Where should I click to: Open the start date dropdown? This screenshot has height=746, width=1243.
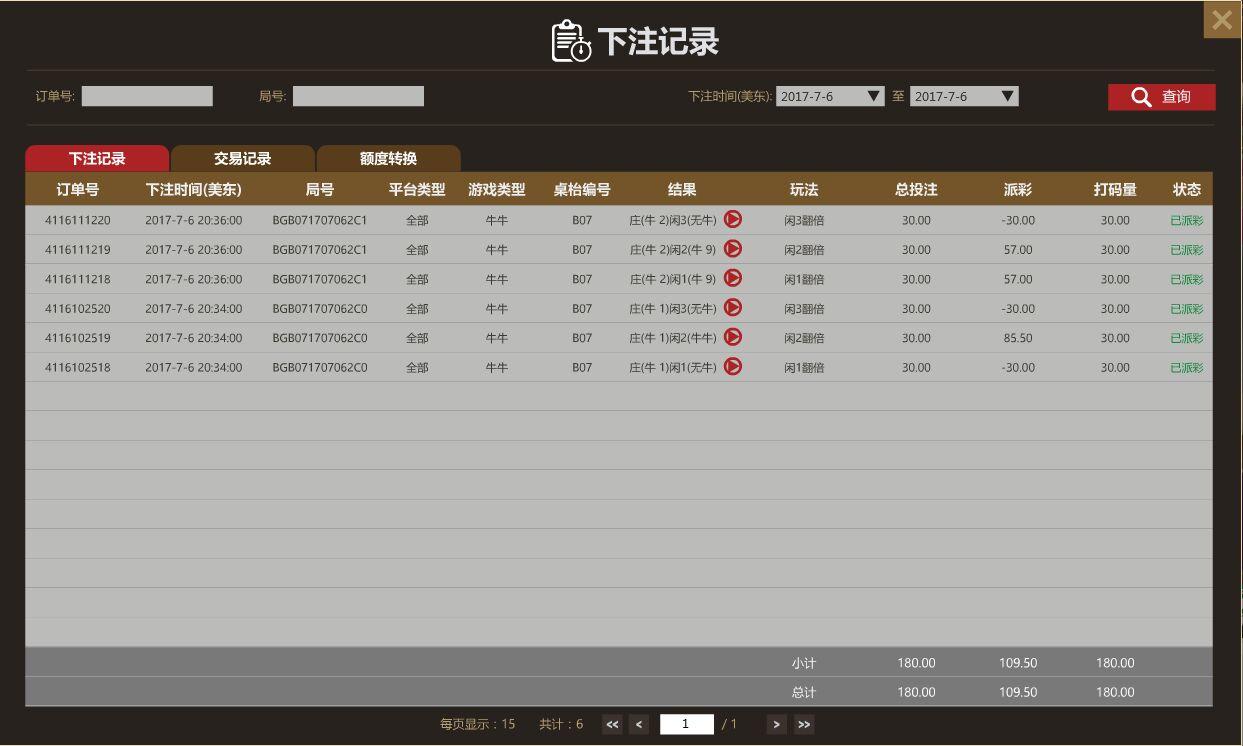pyautogui.click(x=873, y=96)
